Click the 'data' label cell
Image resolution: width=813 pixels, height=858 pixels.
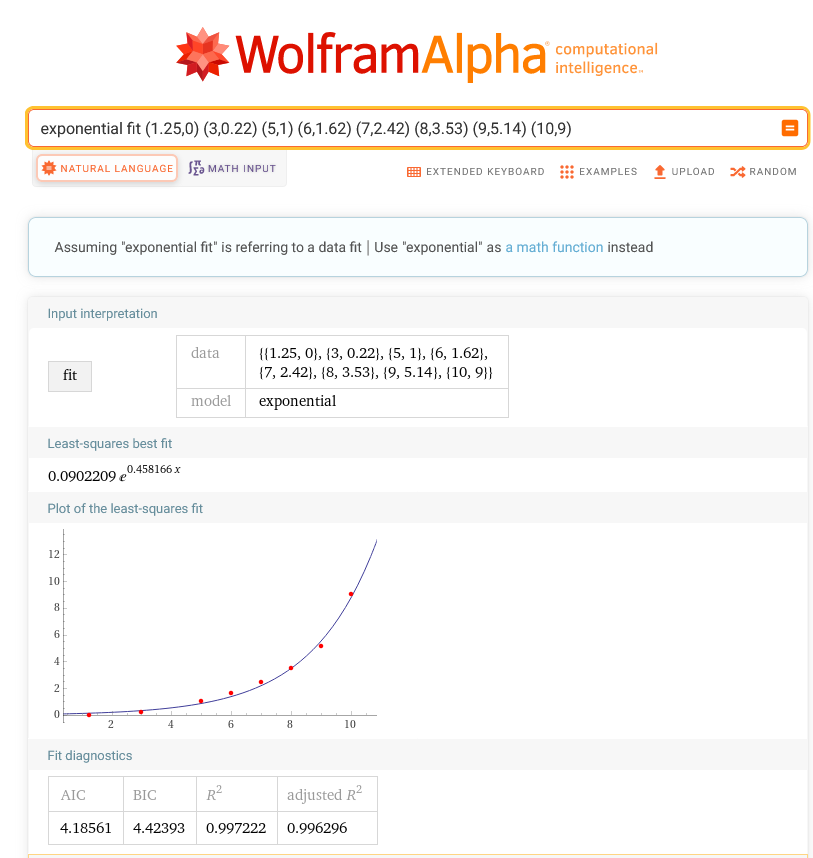[x=211, y=362]
